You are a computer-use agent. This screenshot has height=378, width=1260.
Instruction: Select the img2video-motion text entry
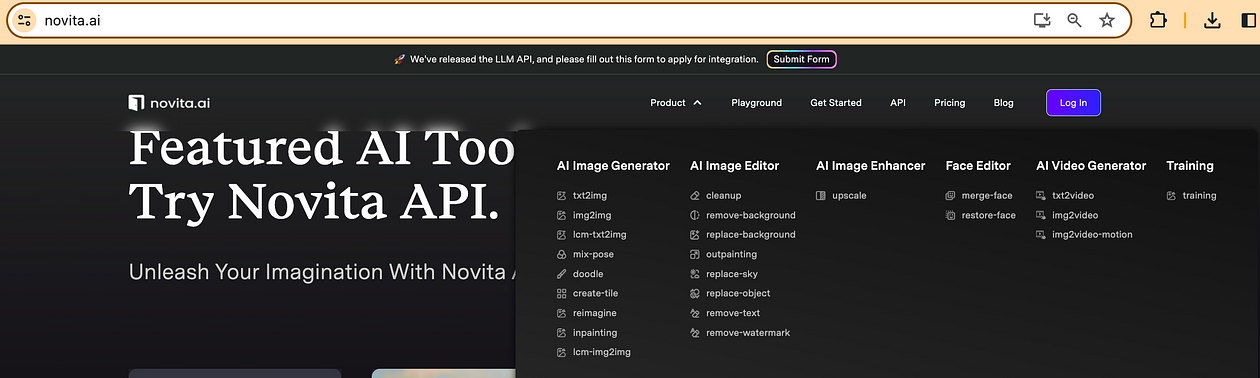(x=1092, y=235)
